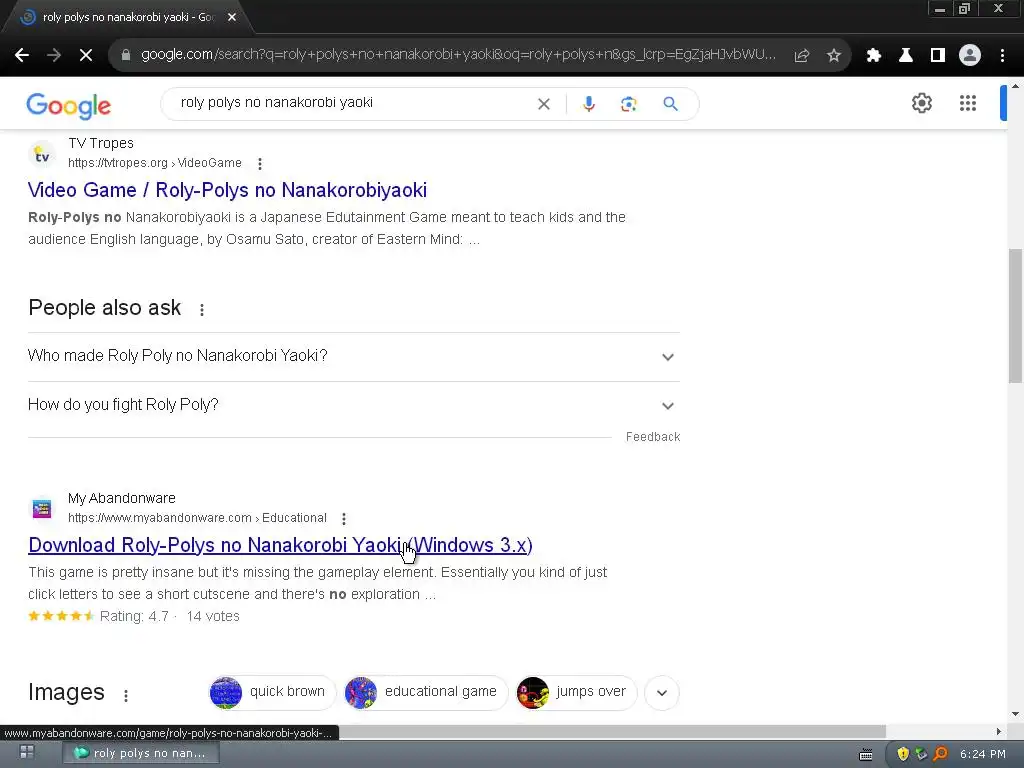1024x768 pixels.
Task: Click the Feedback link
Action: 652,437
